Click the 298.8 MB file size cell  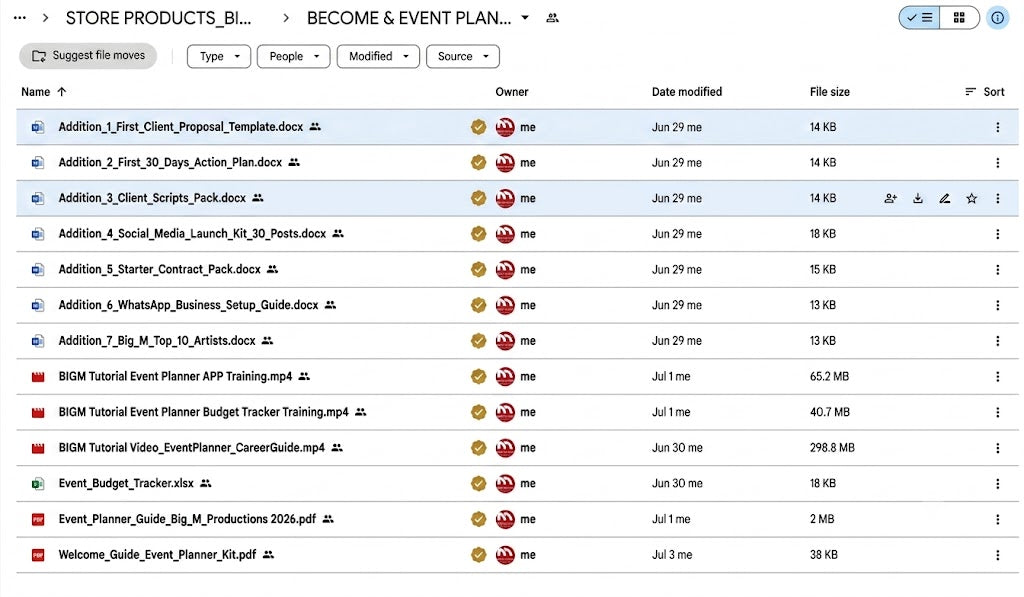click(x=832, y=448)
